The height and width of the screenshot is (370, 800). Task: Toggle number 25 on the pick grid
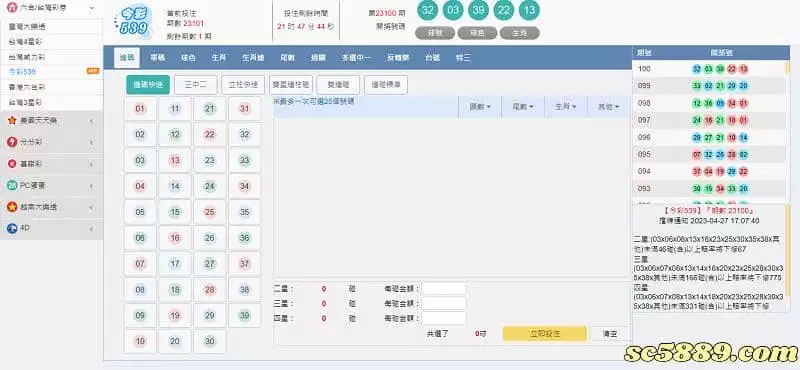point(210,212)
